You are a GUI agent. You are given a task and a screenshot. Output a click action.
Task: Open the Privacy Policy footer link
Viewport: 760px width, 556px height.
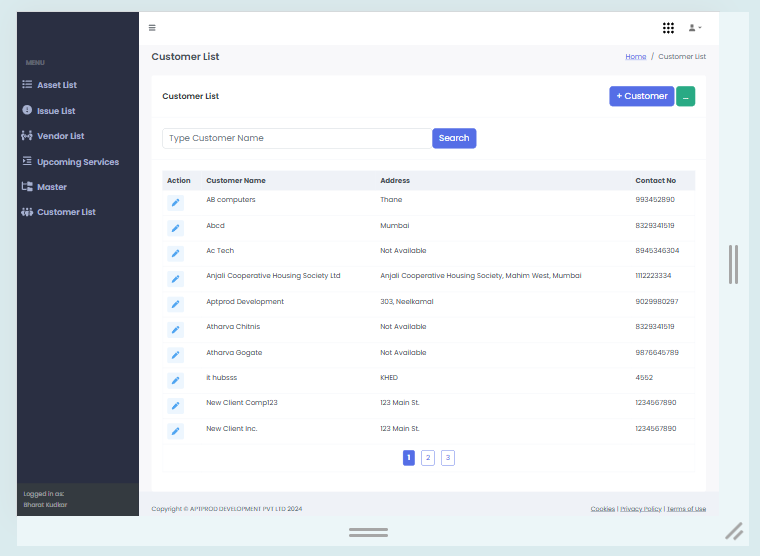pos(640,509)
